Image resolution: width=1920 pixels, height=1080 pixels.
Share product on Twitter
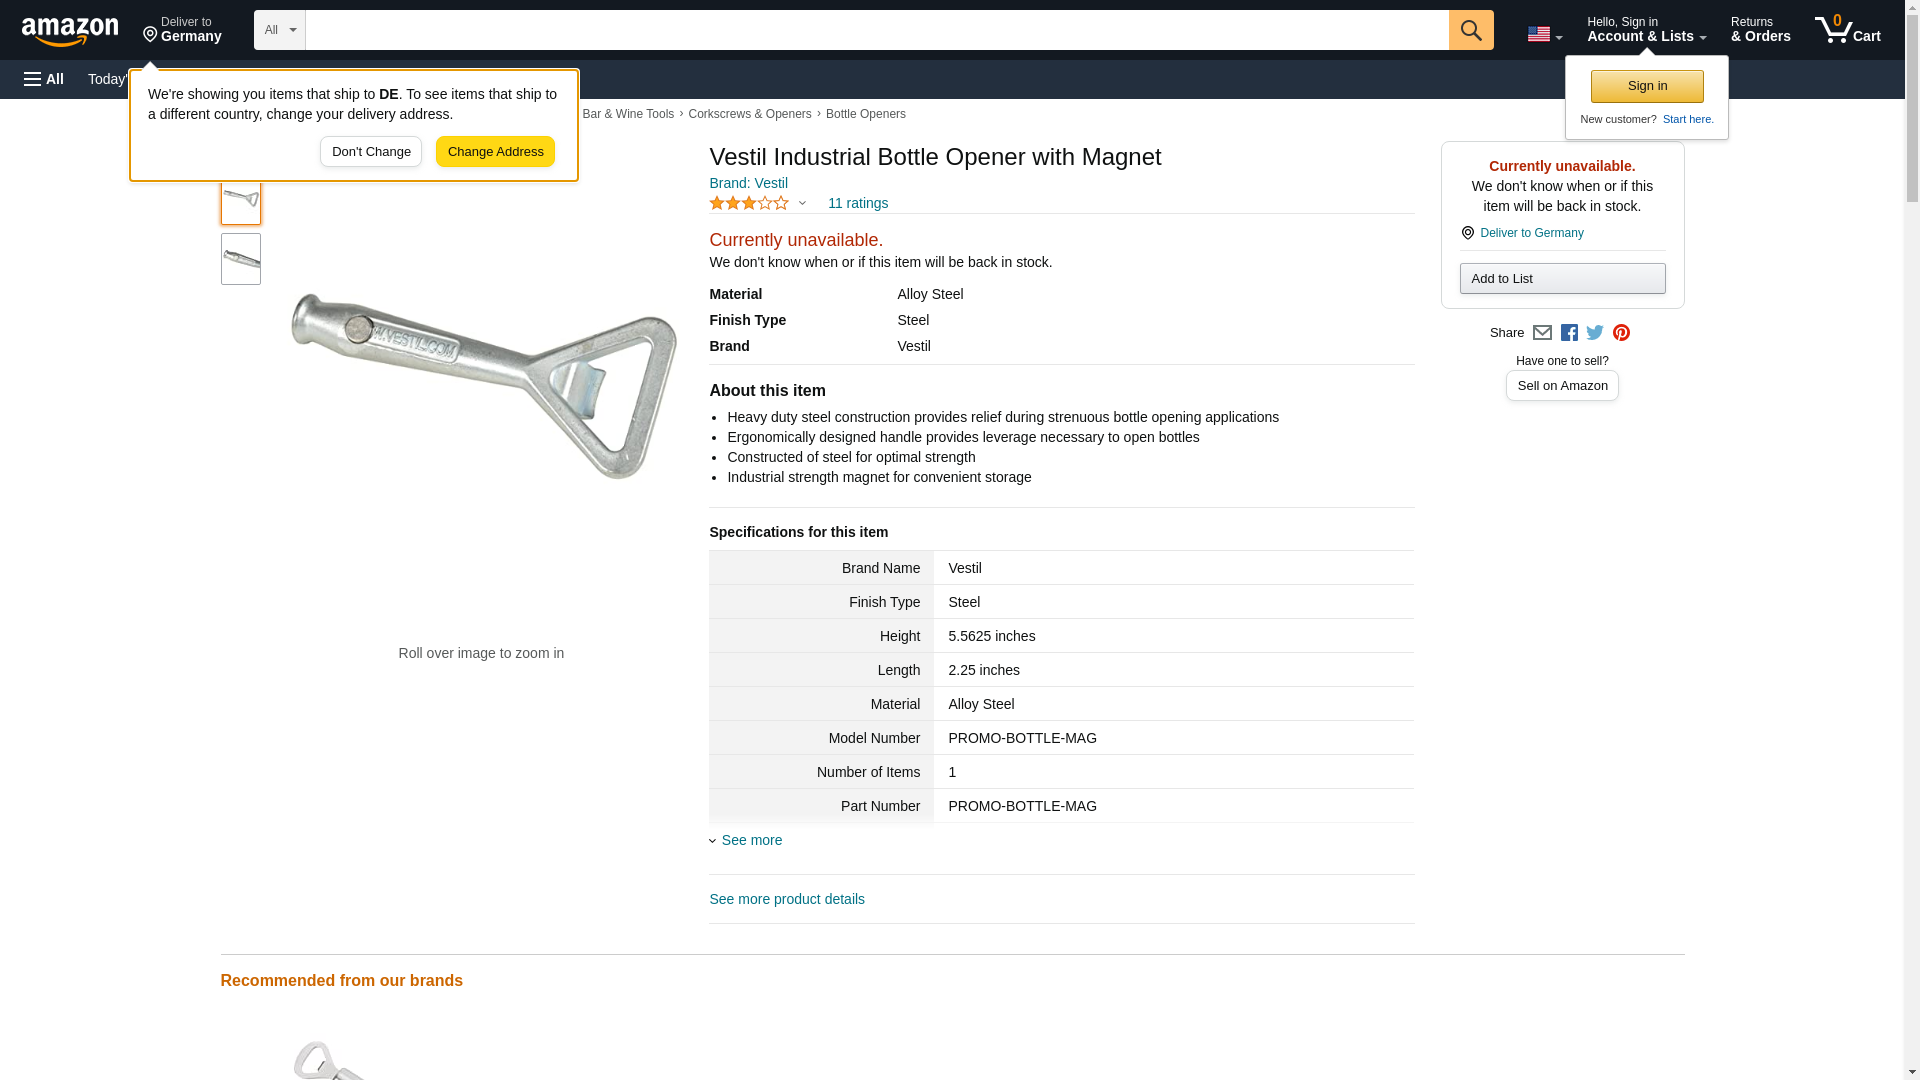1595,333
